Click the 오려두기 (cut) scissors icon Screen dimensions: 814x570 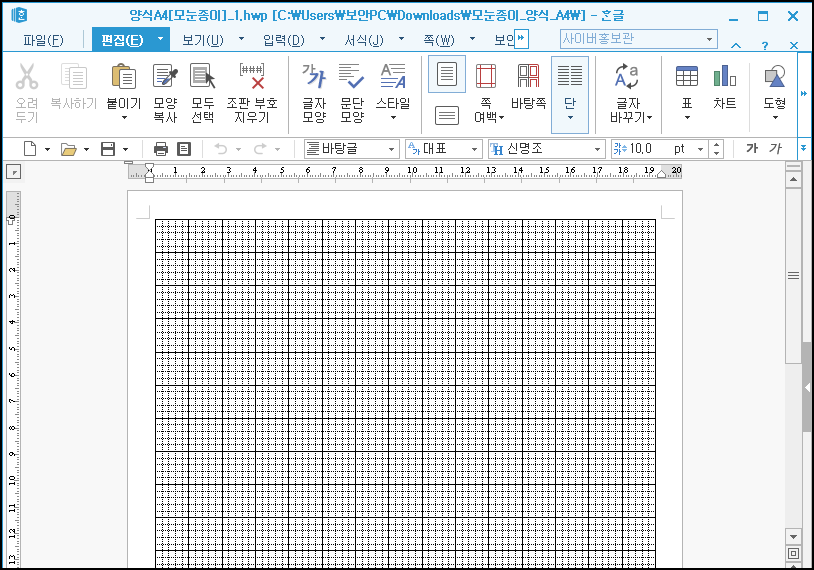click(x=26, y=76)
